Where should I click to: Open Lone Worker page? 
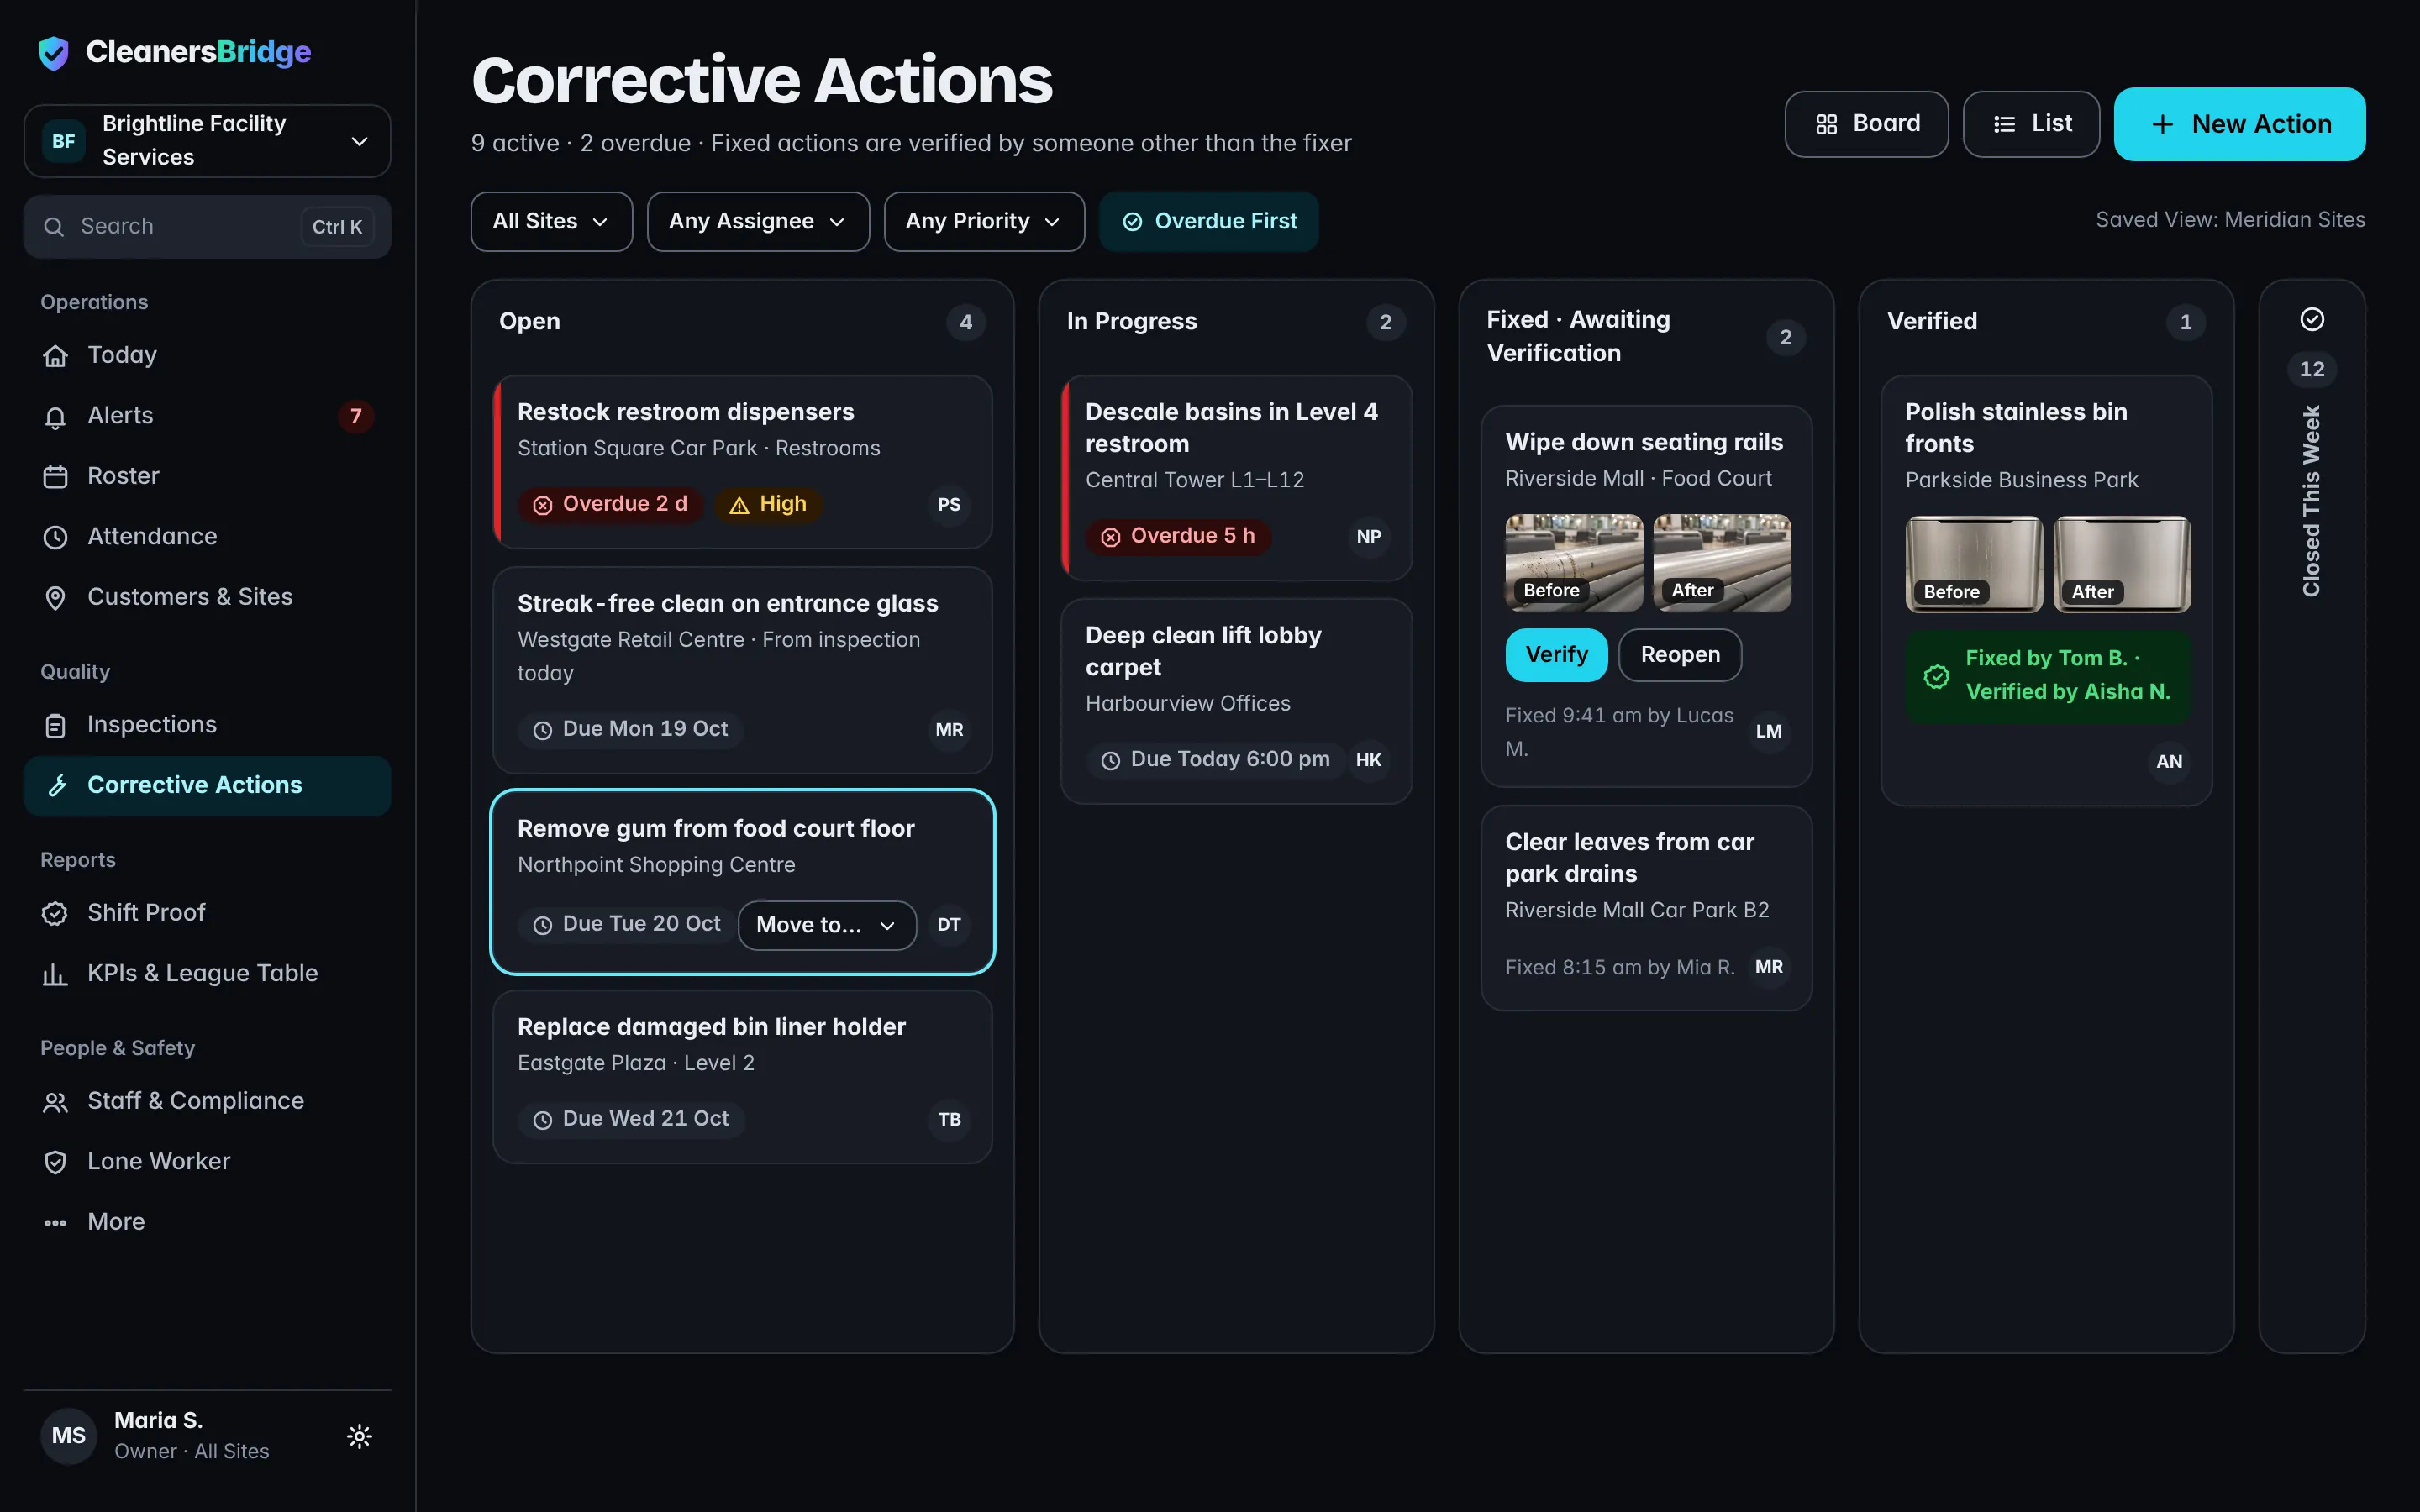pos(207,1162)
